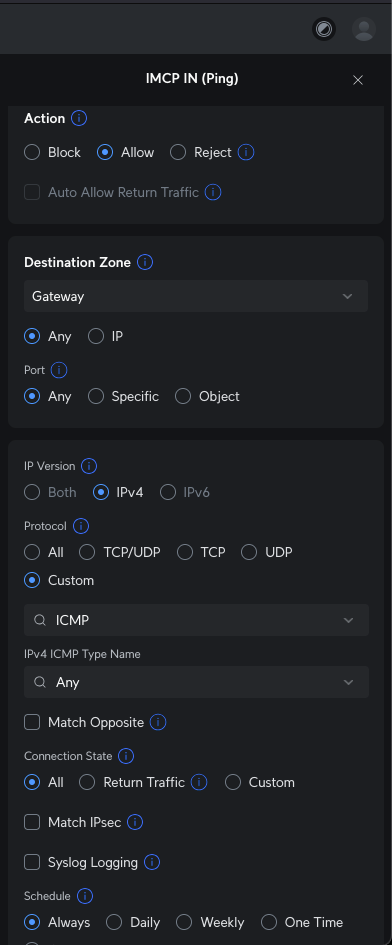Enable the Match Opposite checkbox
The image size is (392, 945).
pyautogui.click(x=32, y=722)
